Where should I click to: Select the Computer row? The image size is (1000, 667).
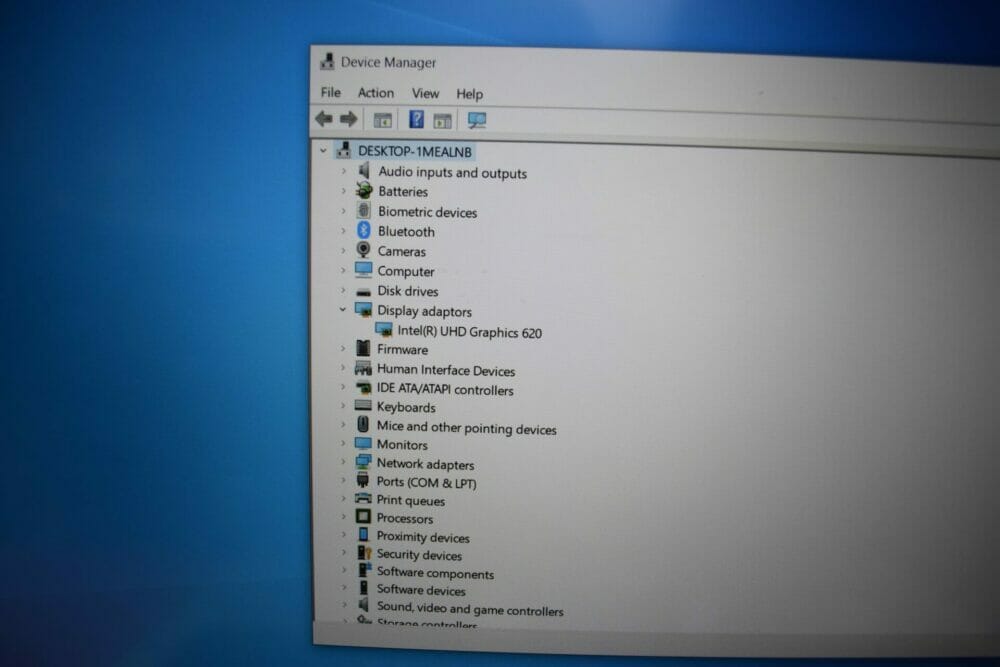[x=406, y=272]
